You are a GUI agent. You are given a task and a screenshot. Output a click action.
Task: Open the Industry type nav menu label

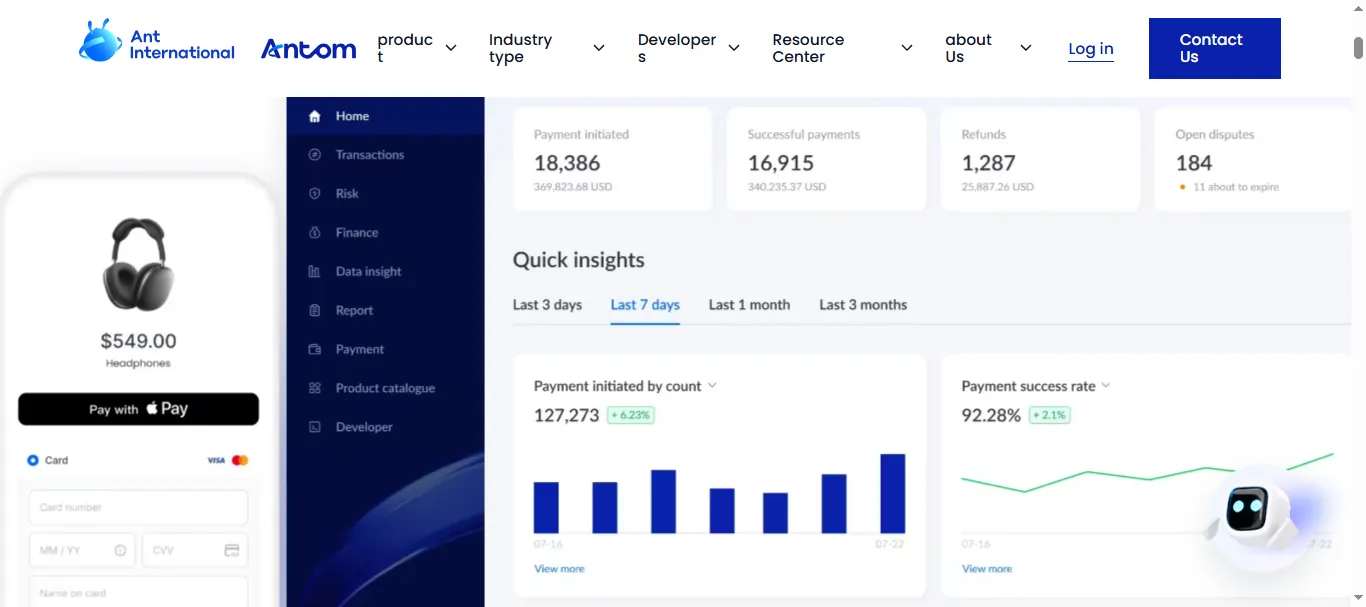(520, 48)
